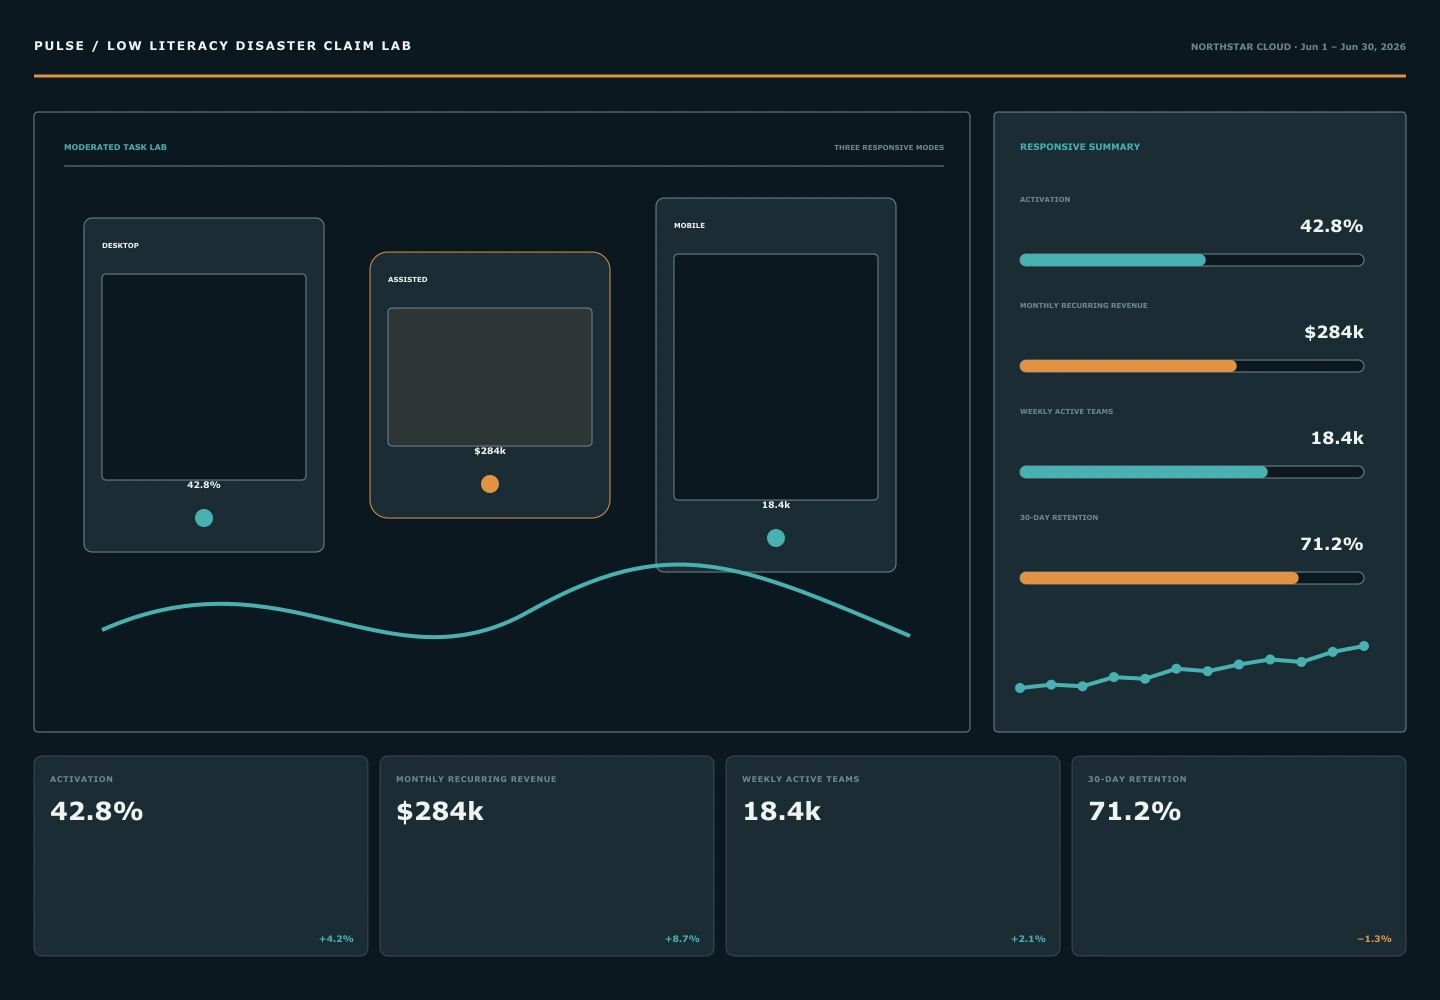The height and width of the screenshot is (1000, 1440).
Task: Click the orange dot in the Assisted card
Action: click(x=490, y=484)
